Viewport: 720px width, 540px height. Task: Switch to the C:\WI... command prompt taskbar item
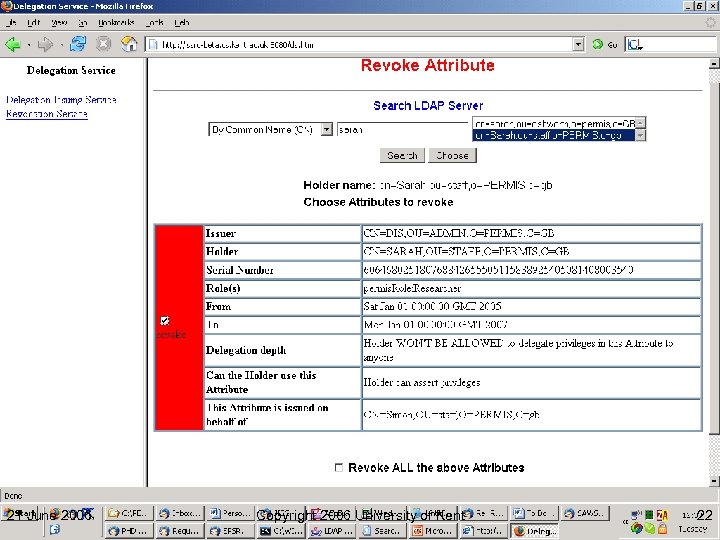coord(281,531)
